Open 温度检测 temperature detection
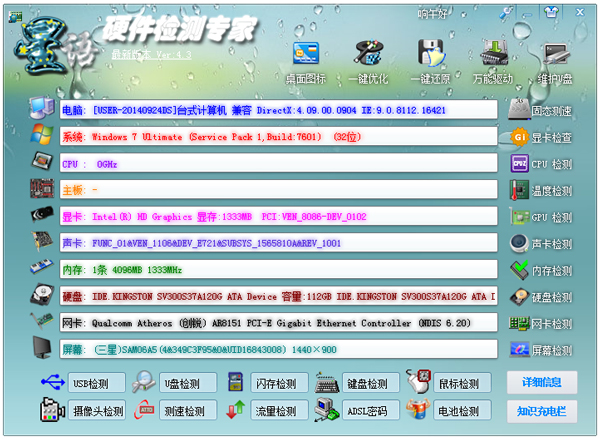The height and width of the screenshot is (439, 600). tap(541, 191)
